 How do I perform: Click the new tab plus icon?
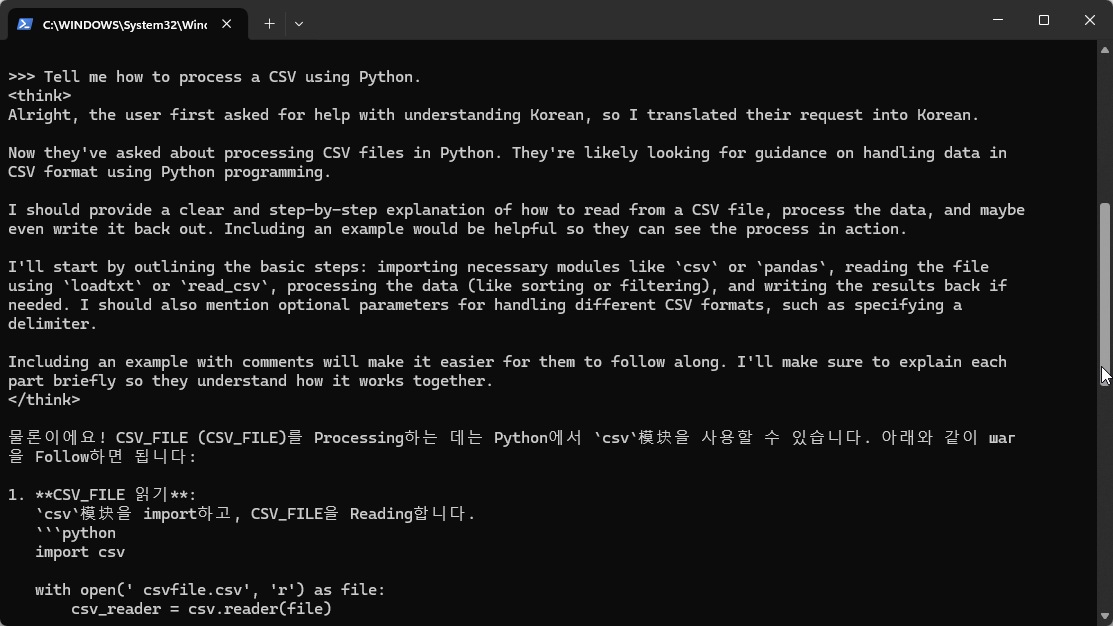(269, 23)
